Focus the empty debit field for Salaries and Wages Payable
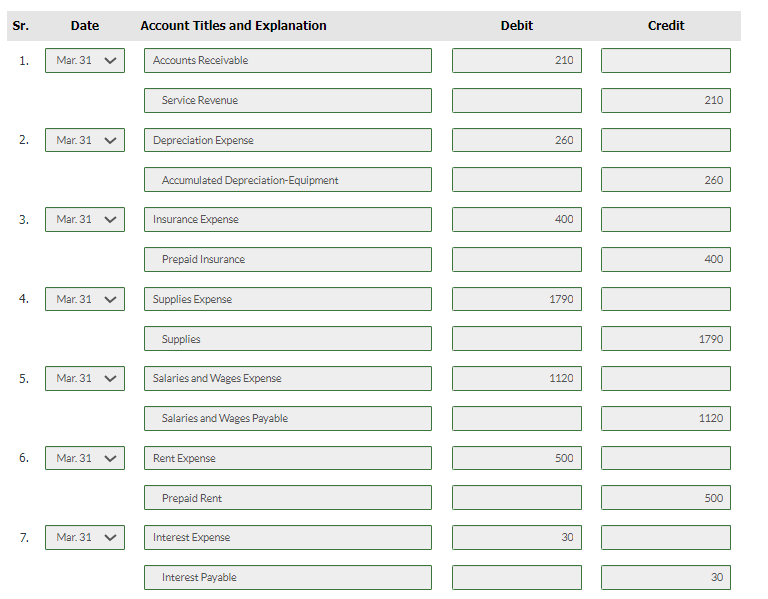768x599 pixels. coord(517,418)
